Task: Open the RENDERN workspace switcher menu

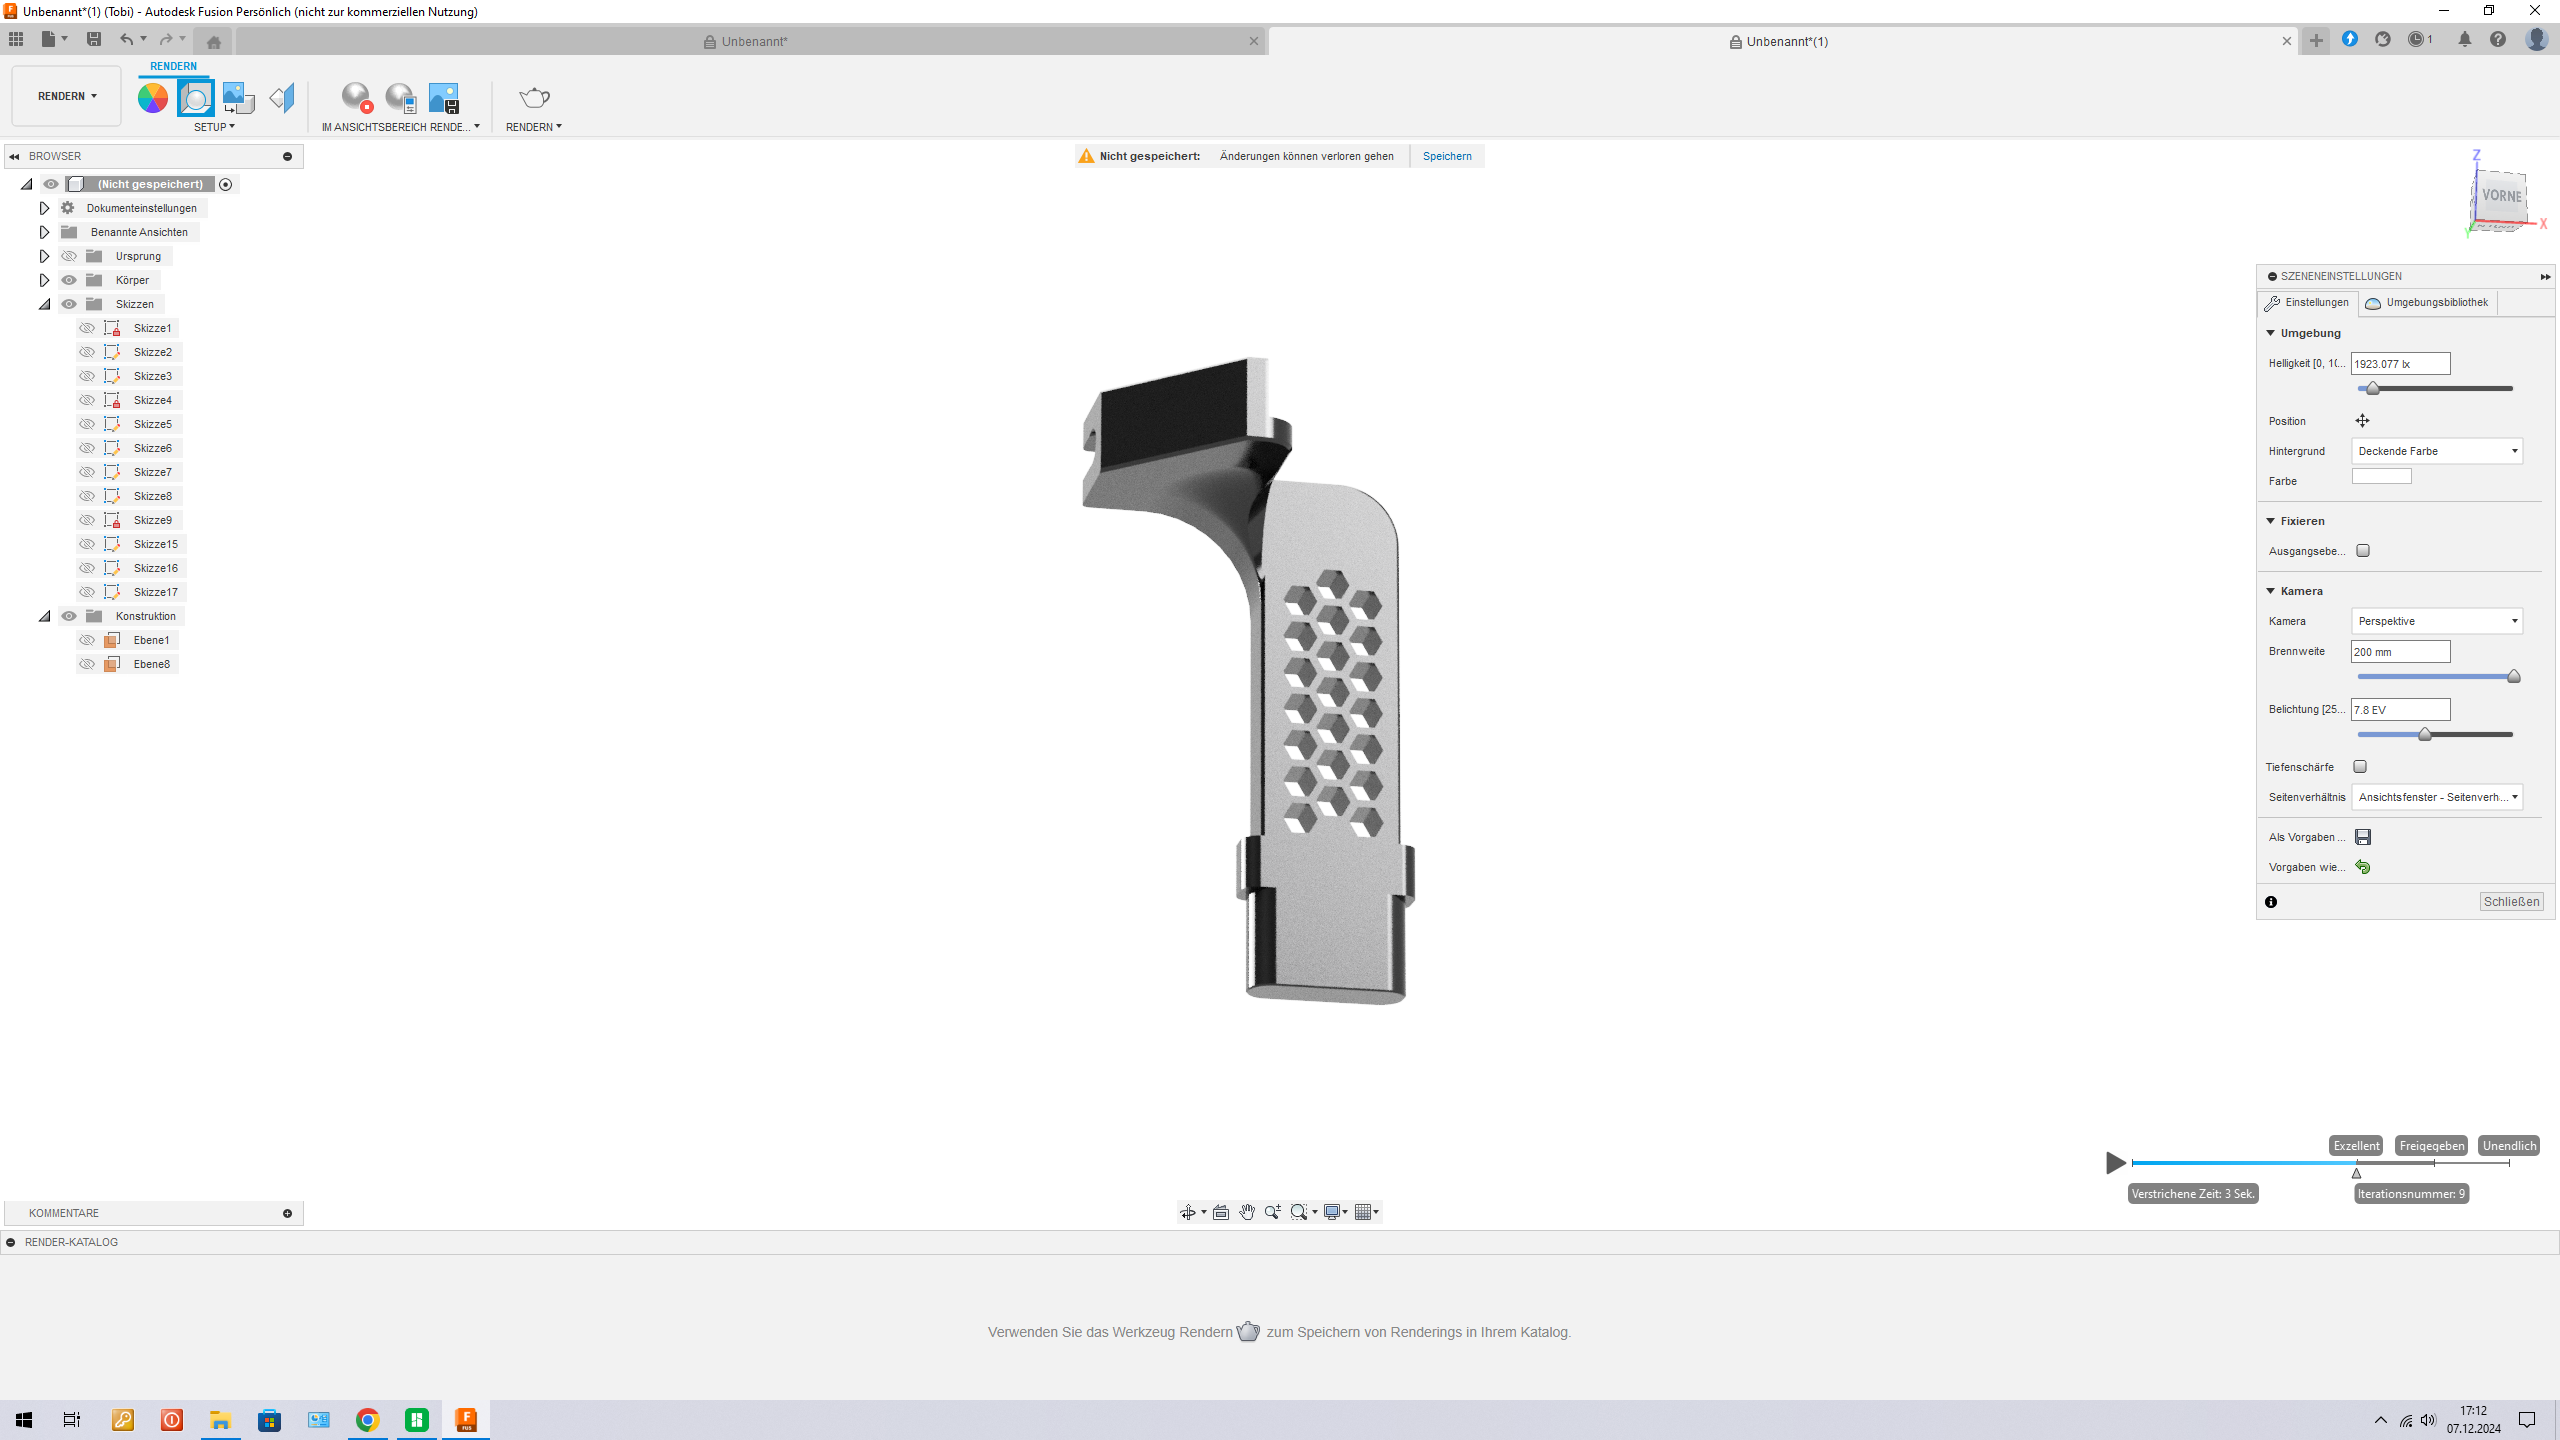Action: [65, 96]
